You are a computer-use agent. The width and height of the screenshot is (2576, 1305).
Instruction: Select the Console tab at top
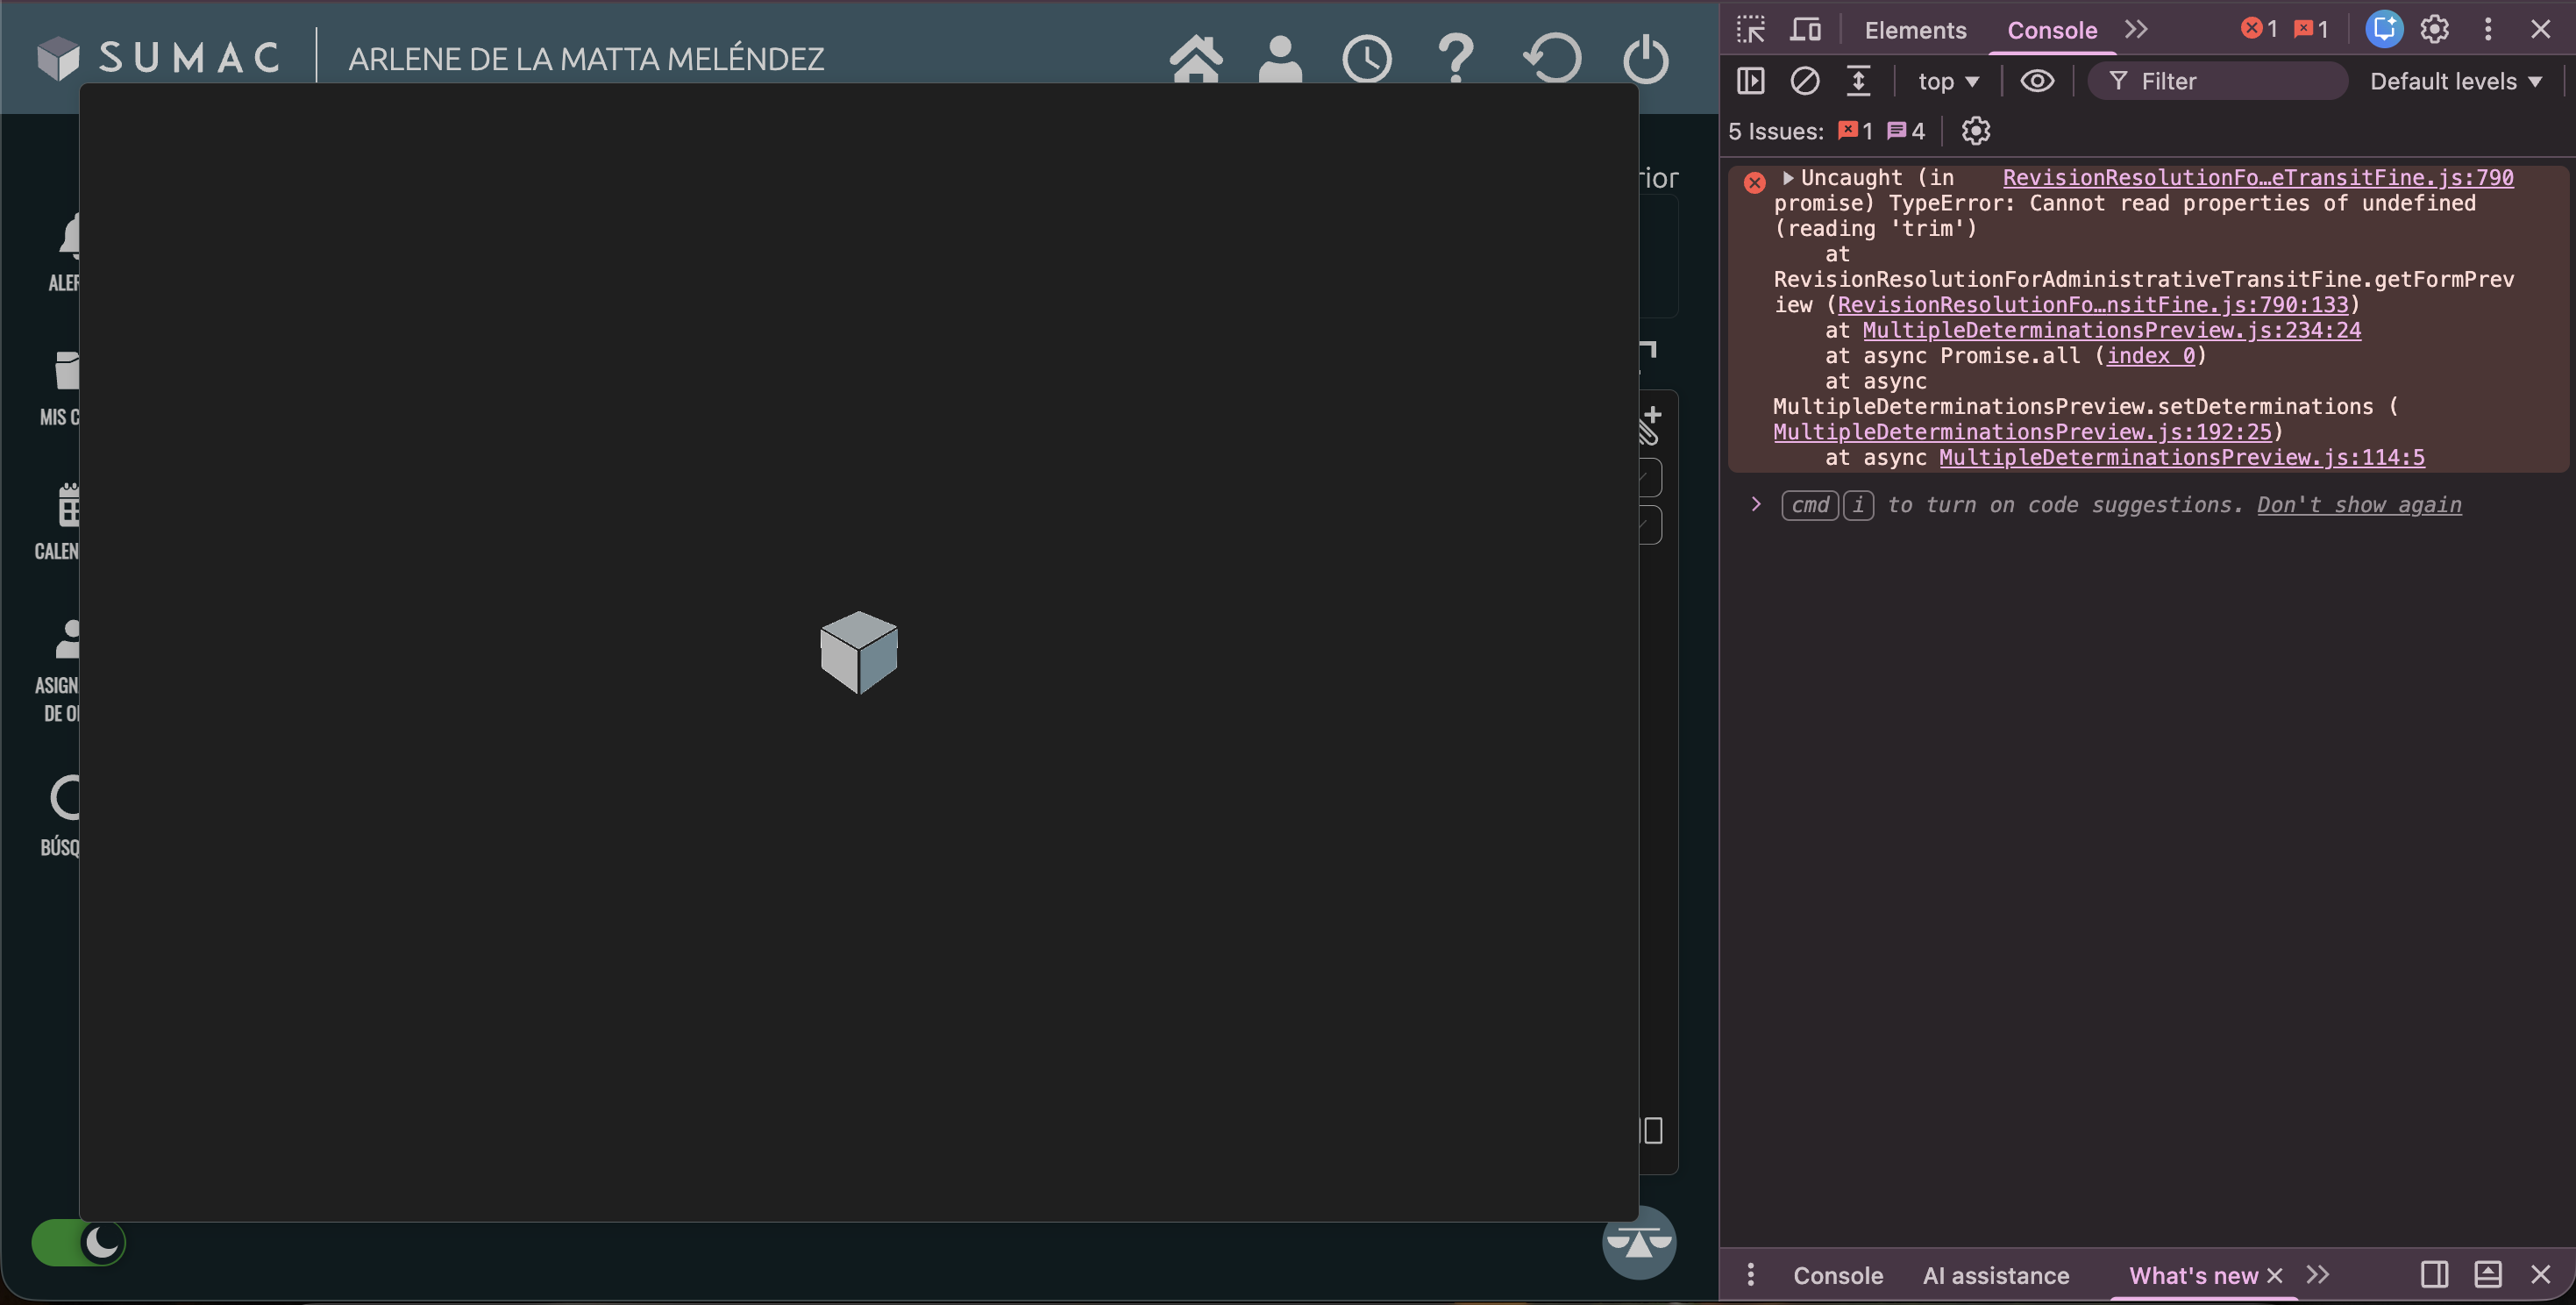[2052, 30]
